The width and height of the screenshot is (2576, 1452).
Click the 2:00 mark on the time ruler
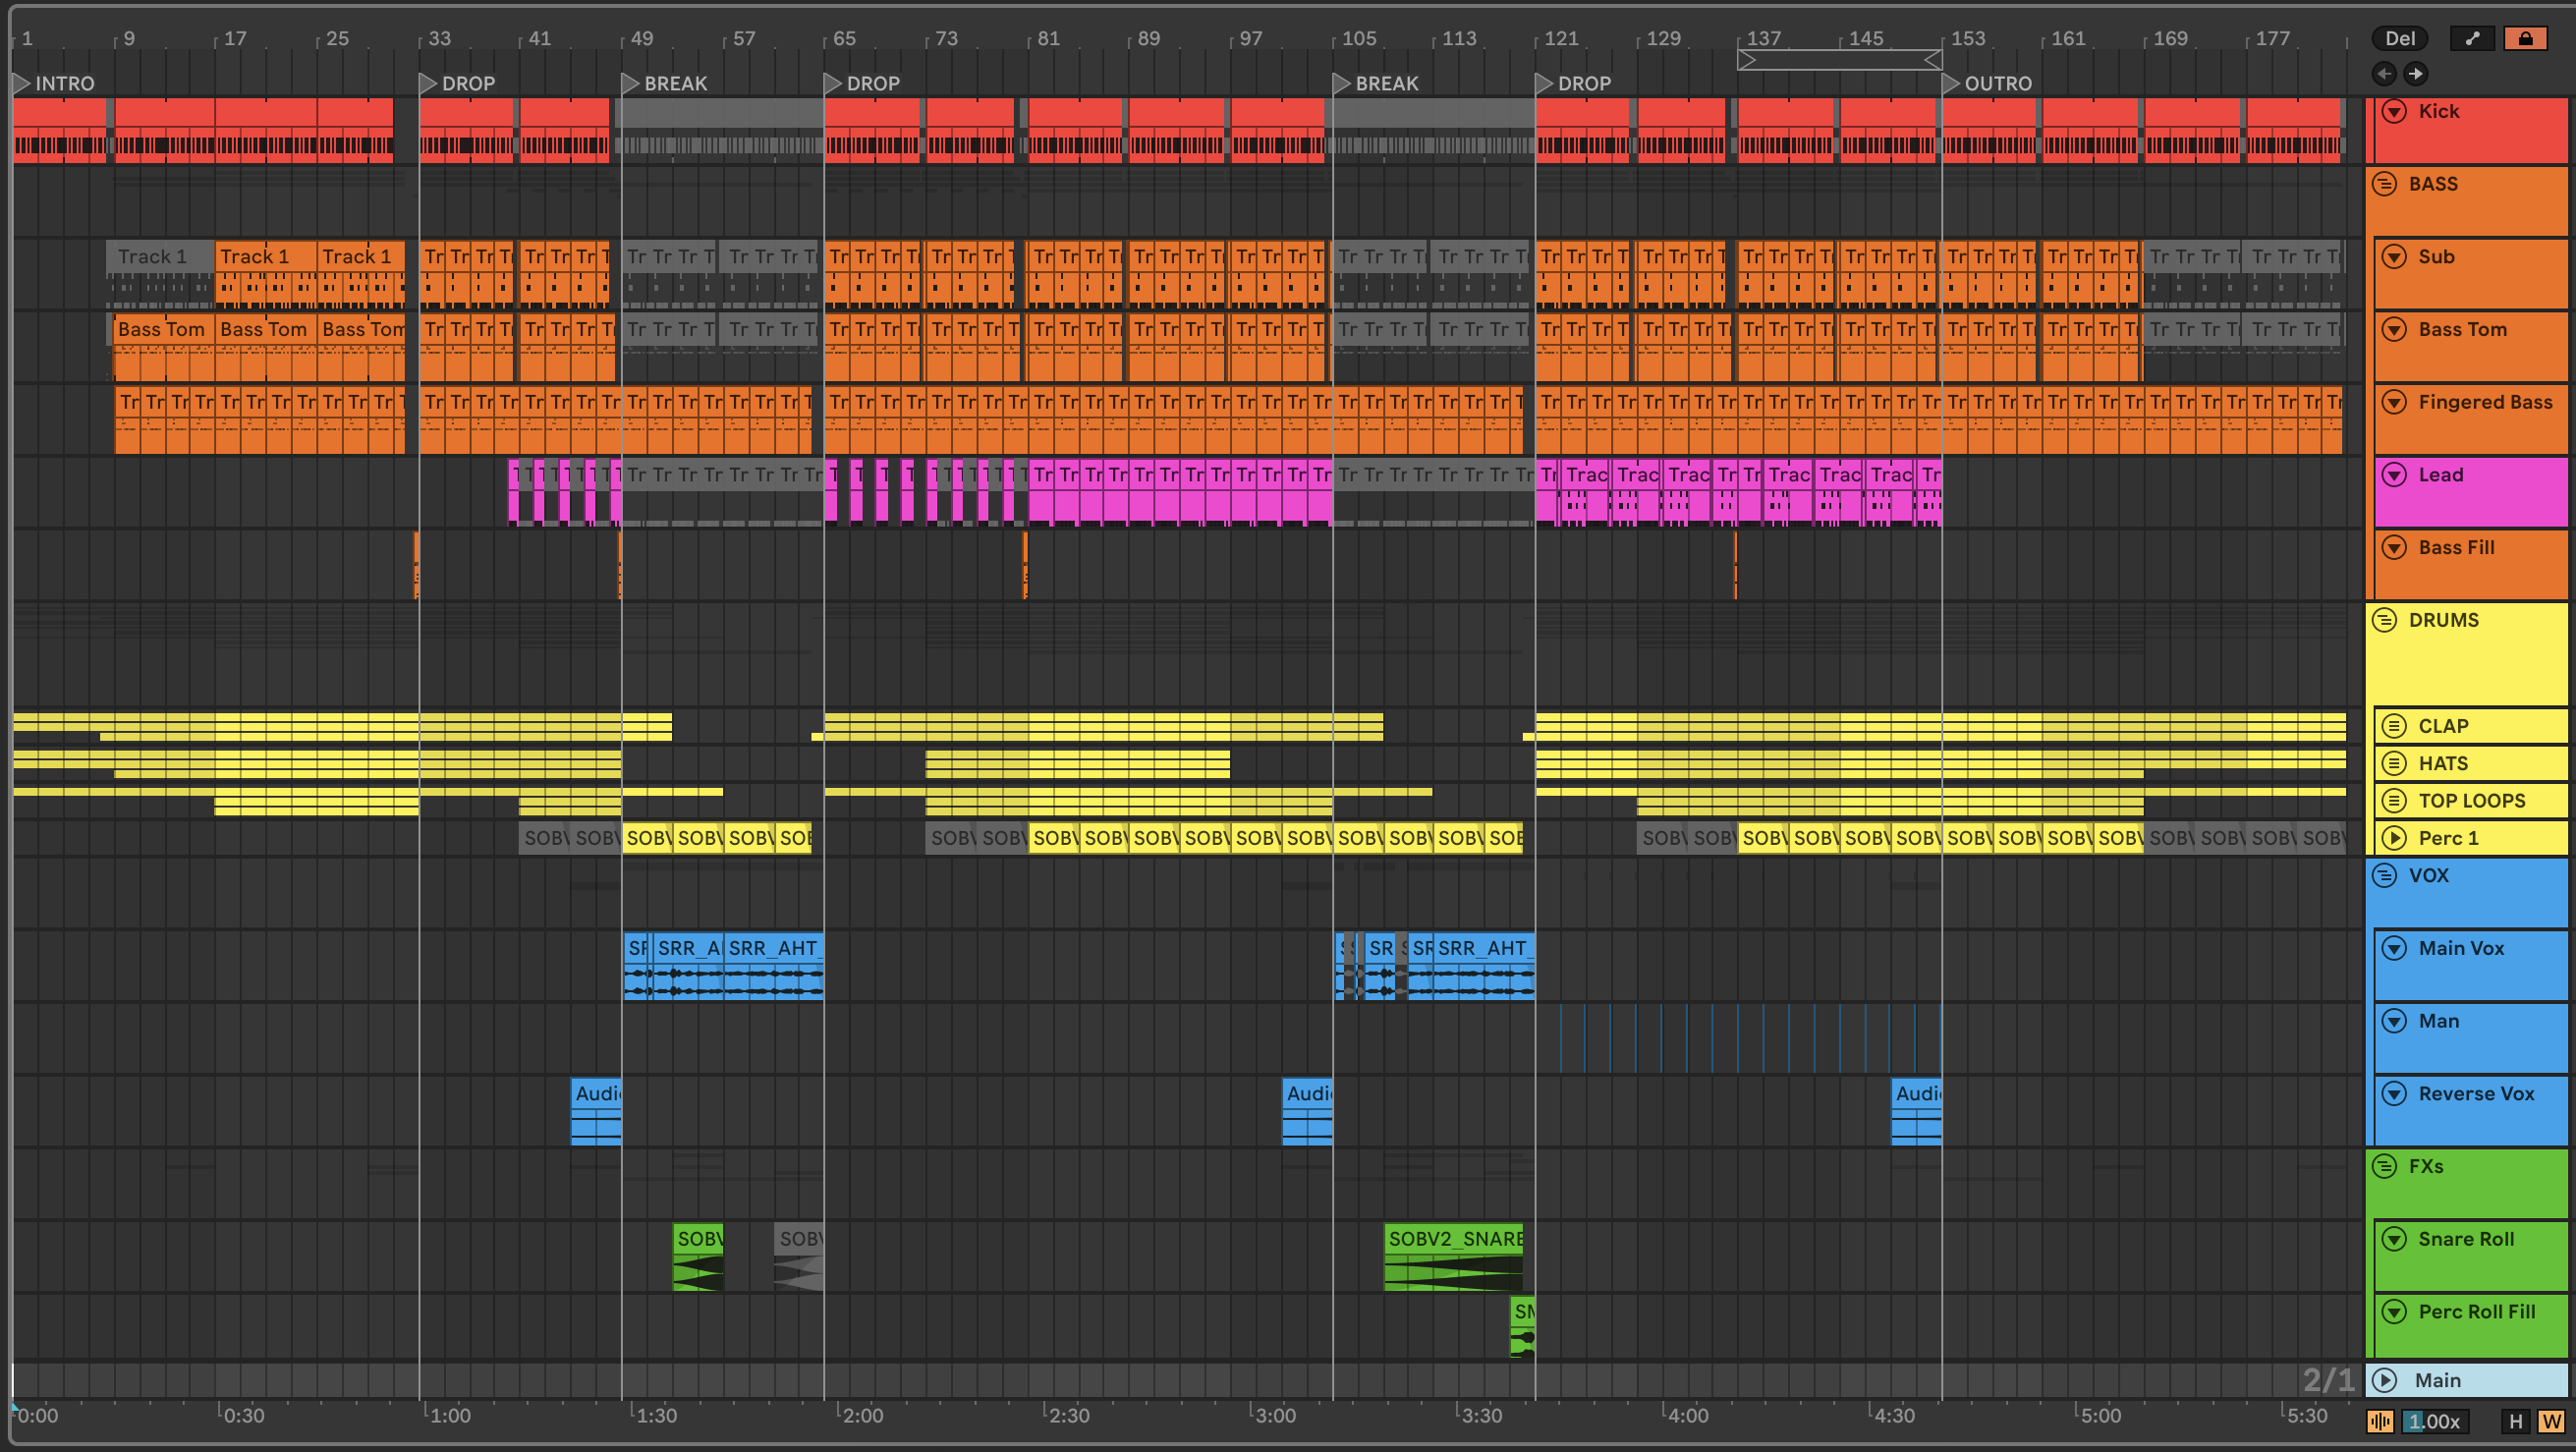click(x=861, y=1416)
